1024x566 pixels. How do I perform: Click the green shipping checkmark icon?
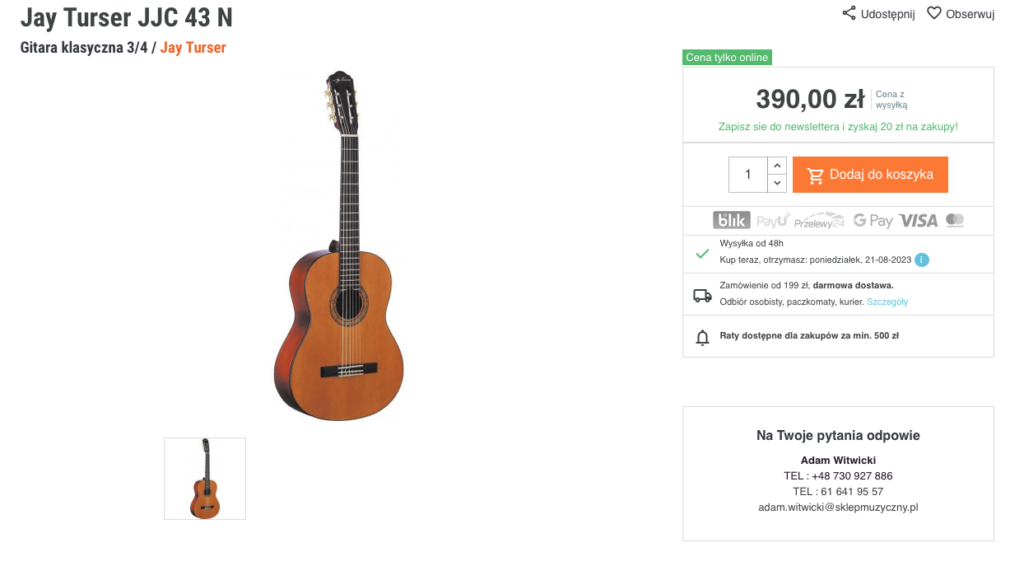coord(702,253)
